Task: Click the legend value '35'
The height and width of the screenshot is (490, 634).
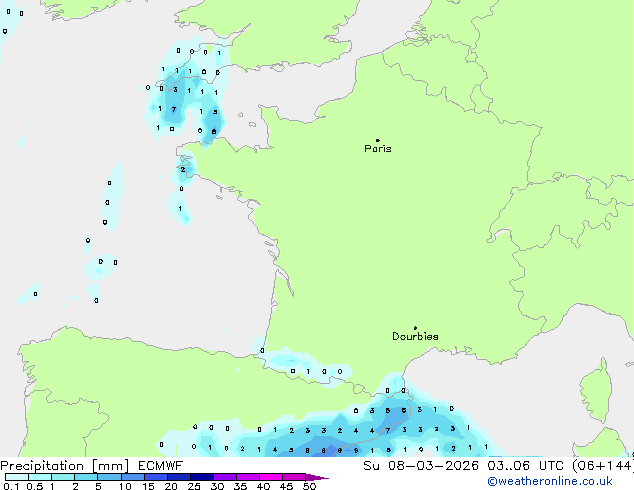Action: pyautogui.click(x=240, y=486)
